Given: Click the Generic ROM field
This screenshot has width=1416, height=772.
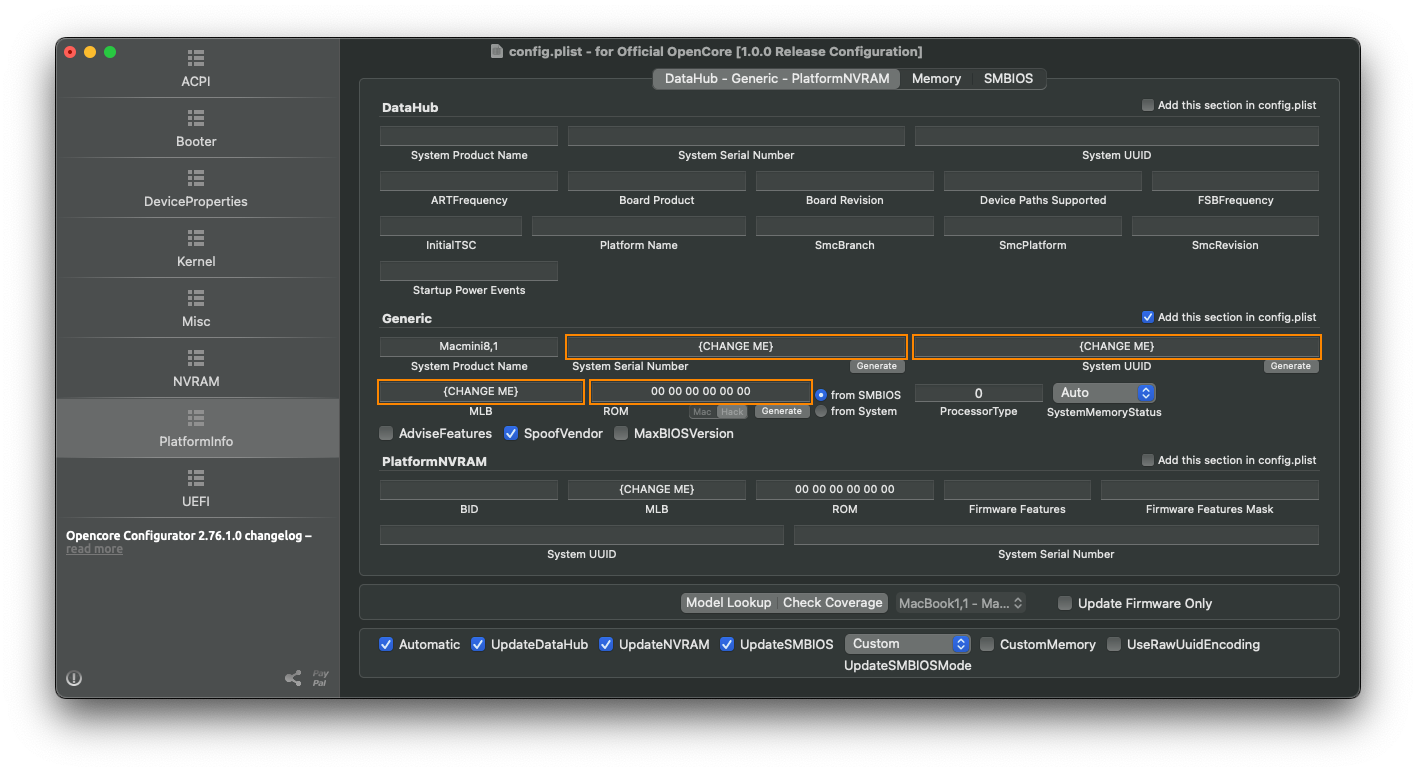Looking at the screenshot, I should point(700,391).
